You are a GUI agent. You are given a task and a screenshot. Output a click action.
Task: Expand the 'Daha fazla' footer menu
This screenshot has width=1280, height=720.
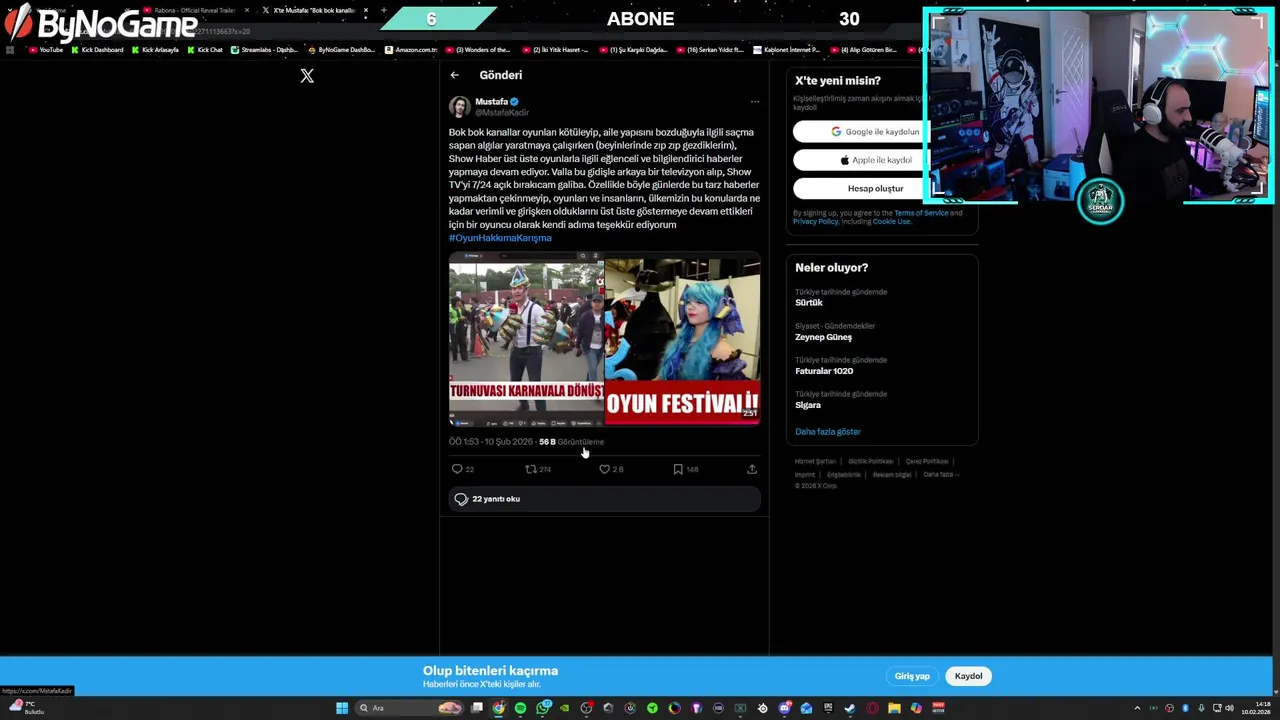940,474
